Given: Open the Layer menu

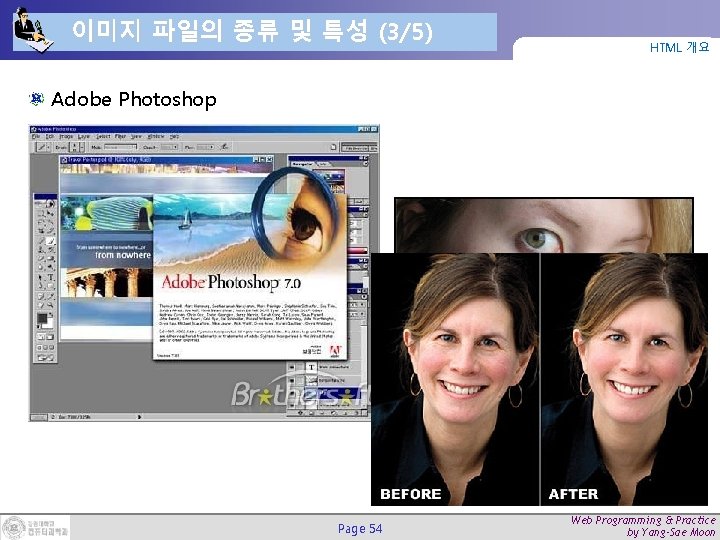Looking at the screenshot, I should pyautogui.click(x=84, y=136).
